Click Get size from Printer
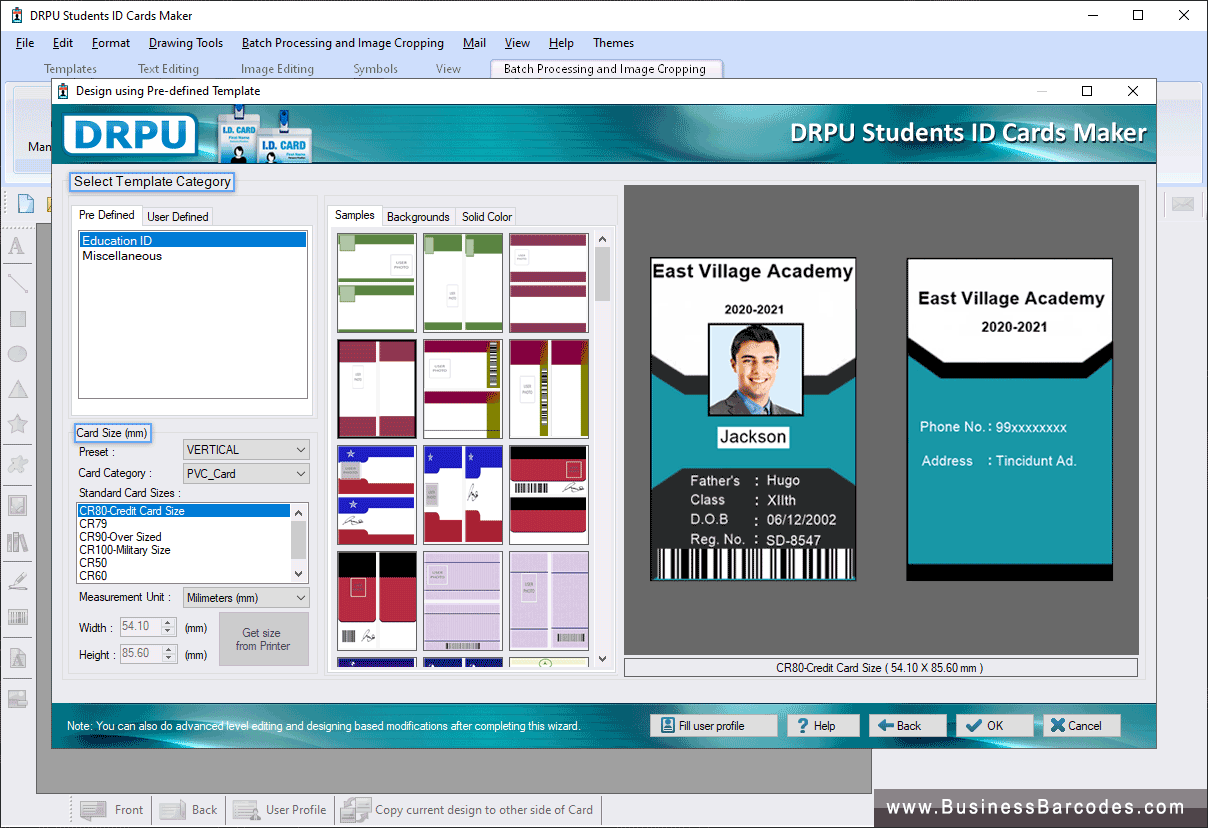The width and height of the screenshot is (1208, 828). click(x=263, y=638)
